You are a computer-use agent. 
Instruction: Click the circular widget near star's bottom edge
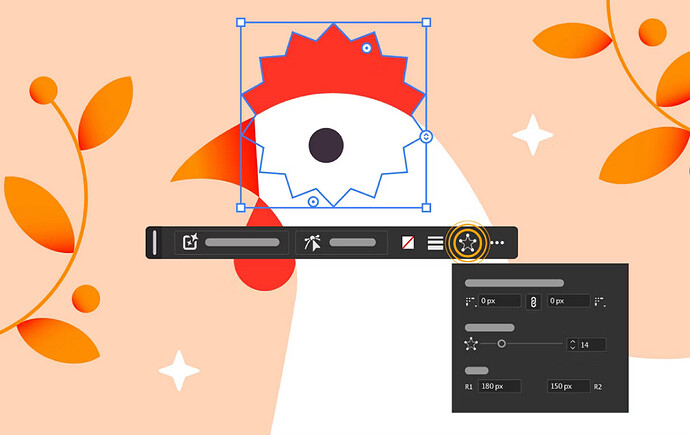tap(313, 202)
